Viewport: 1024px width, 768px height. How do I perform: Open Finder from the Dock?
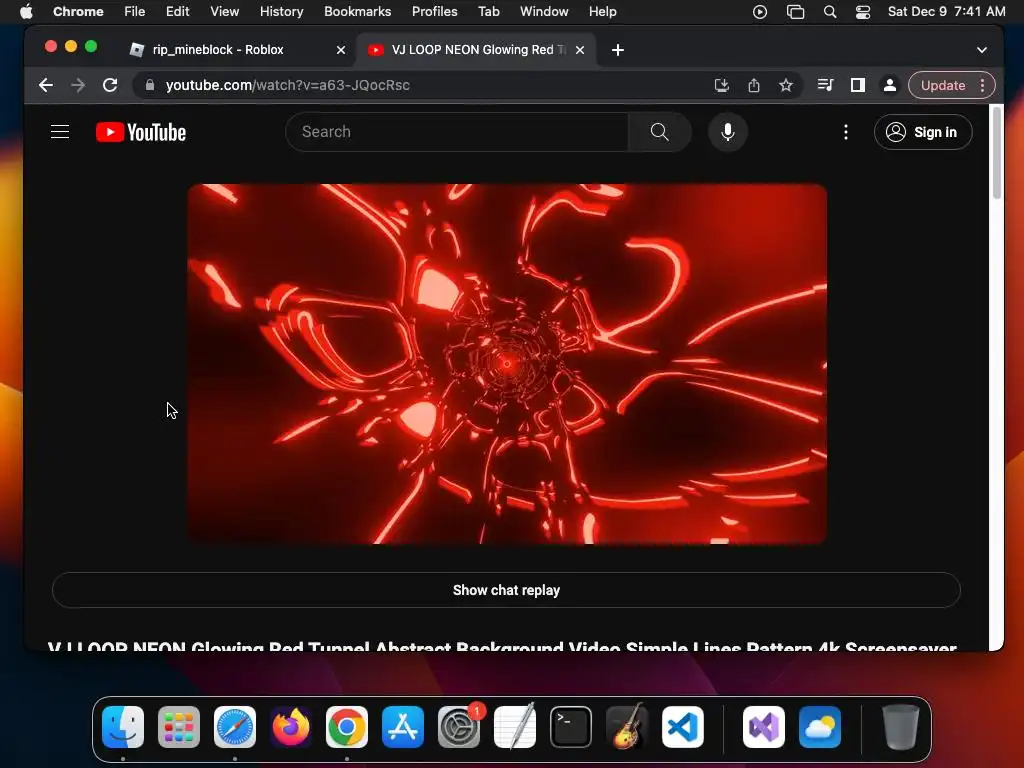click(123, 727)
